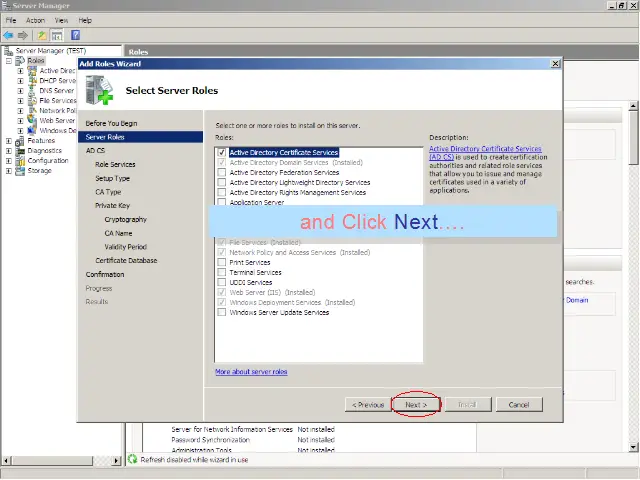Collapse the Roles tree node

9,61
